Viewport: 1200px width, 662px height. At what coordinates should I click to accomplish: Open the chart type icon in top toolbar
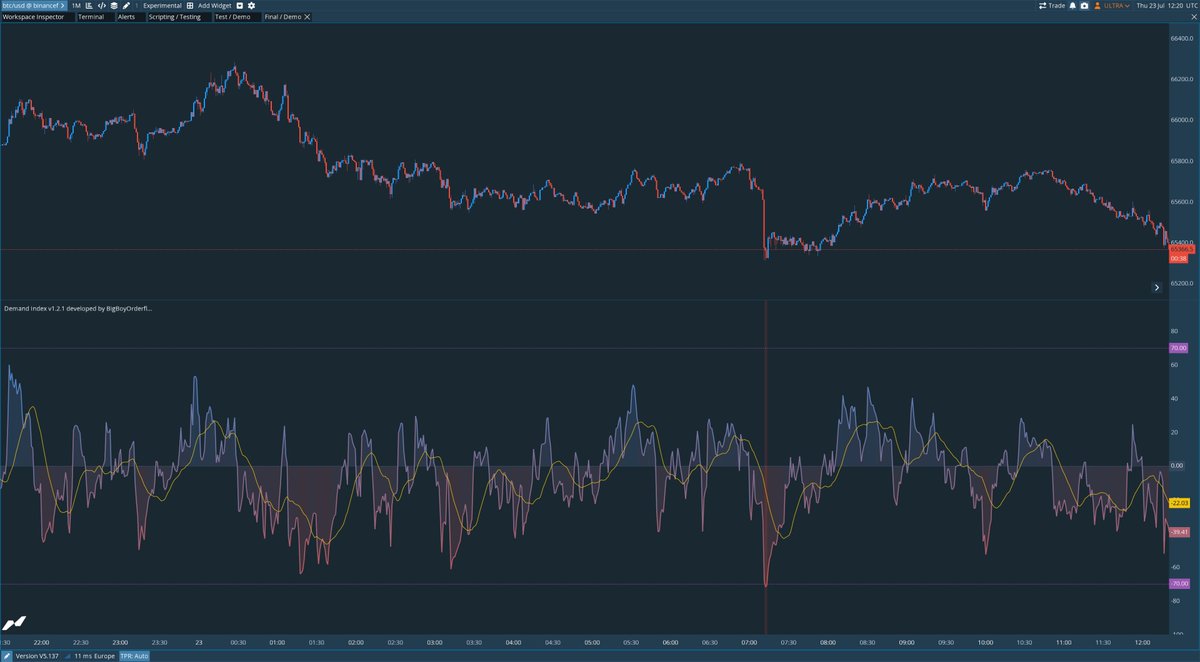coord(90,5)
